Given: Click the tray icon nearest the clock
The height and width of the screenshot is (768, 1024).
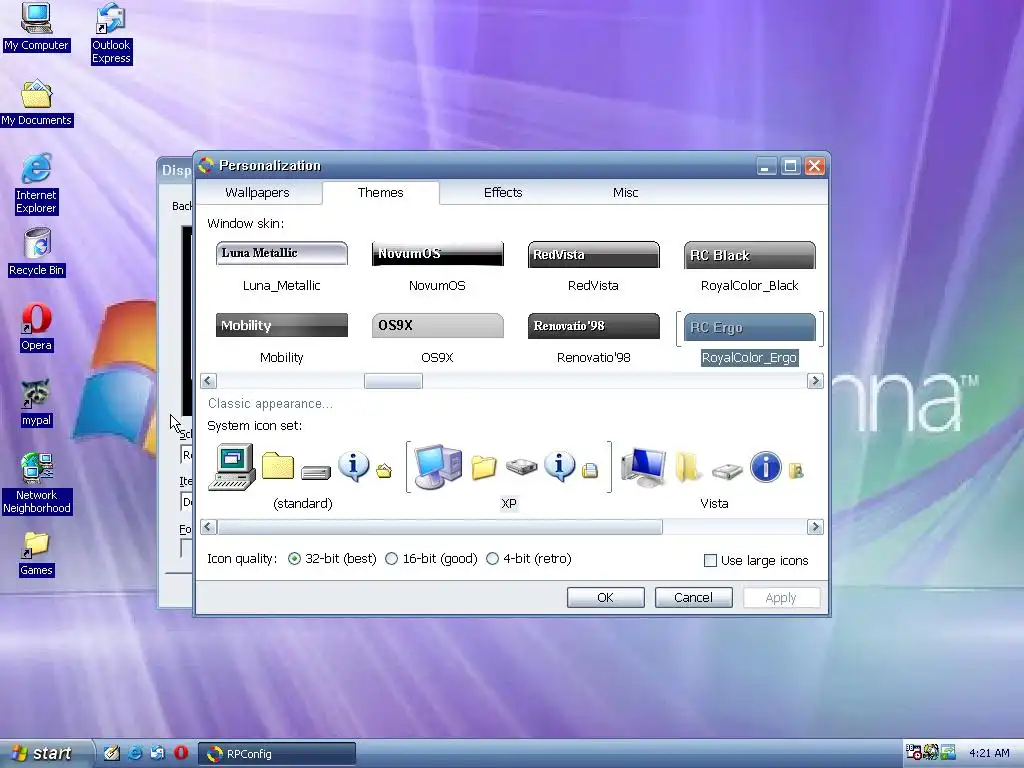Looking at the screenshot, I should point(948,752).
